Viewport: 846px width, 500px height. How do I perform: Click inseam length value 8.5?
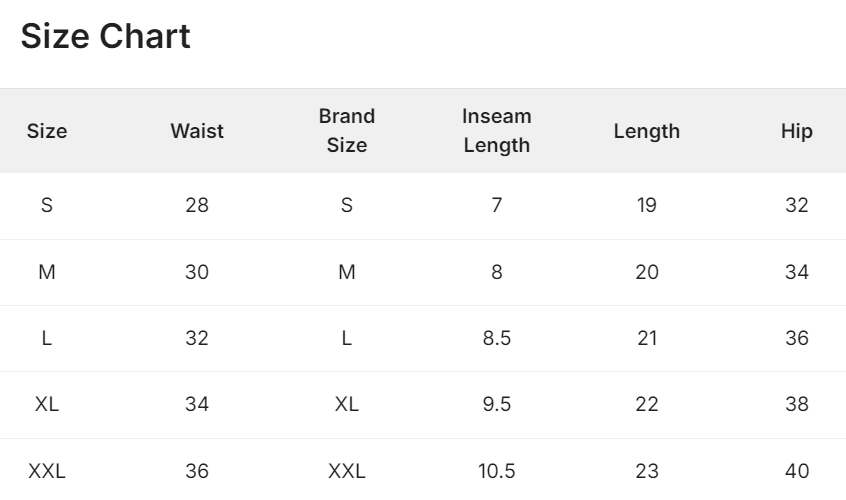click(497, 338)
